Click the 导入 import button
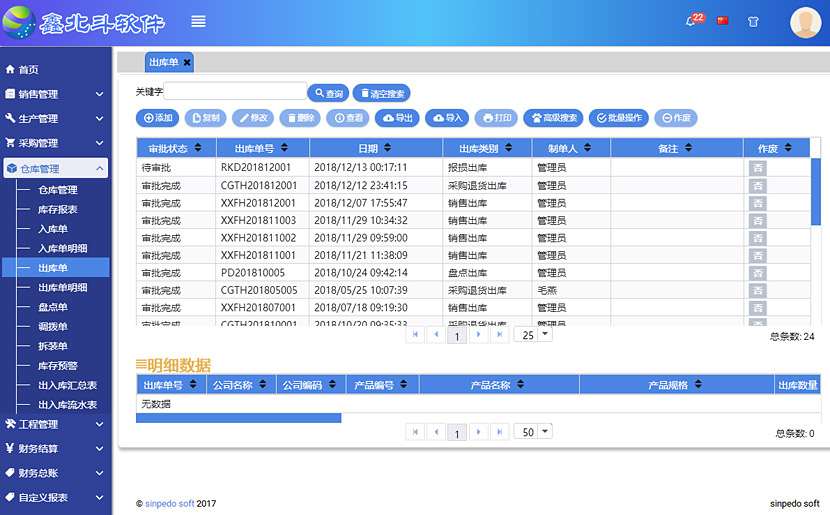 pos(447,118)
